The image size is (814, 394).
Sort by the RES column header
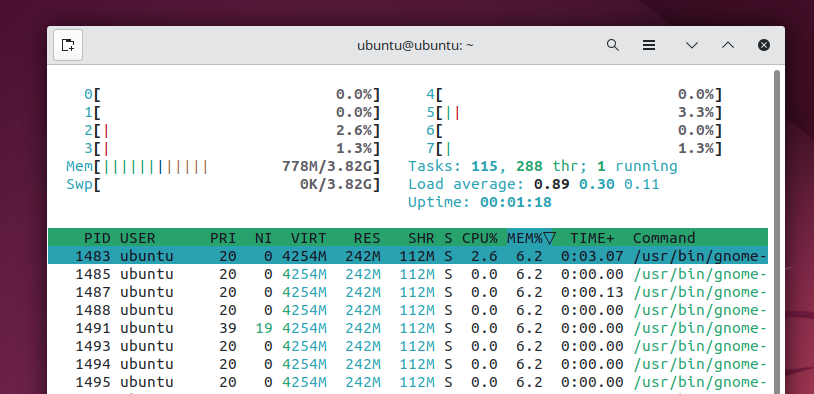pyautogui.click(x=367, y=238)
